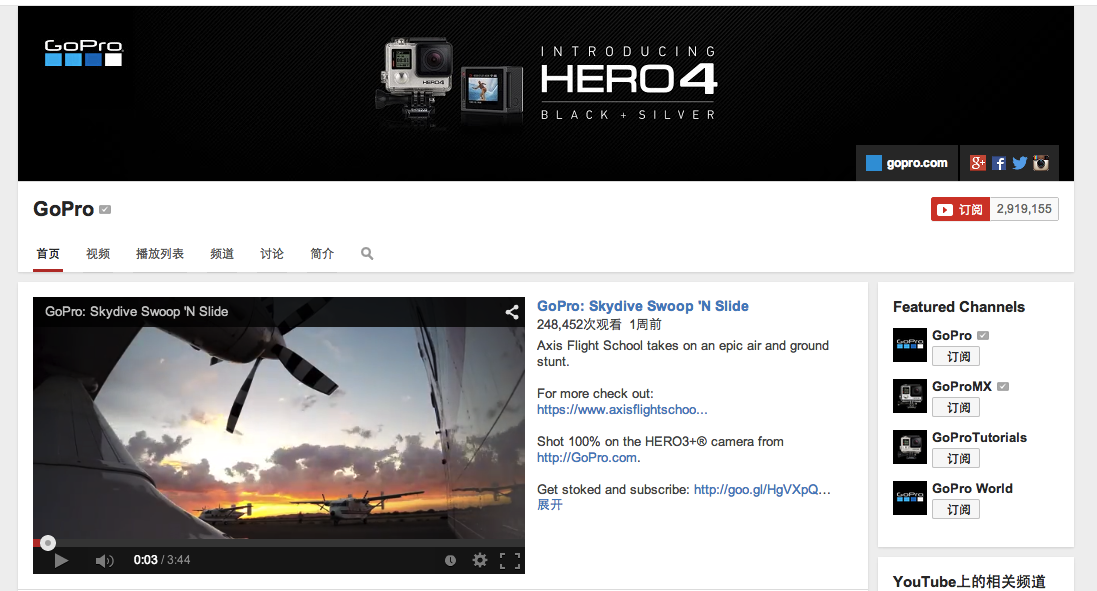This screenshot has width=1097, height=591.
Task: Click the share icon on the video
Action: [x=512, y=312]
